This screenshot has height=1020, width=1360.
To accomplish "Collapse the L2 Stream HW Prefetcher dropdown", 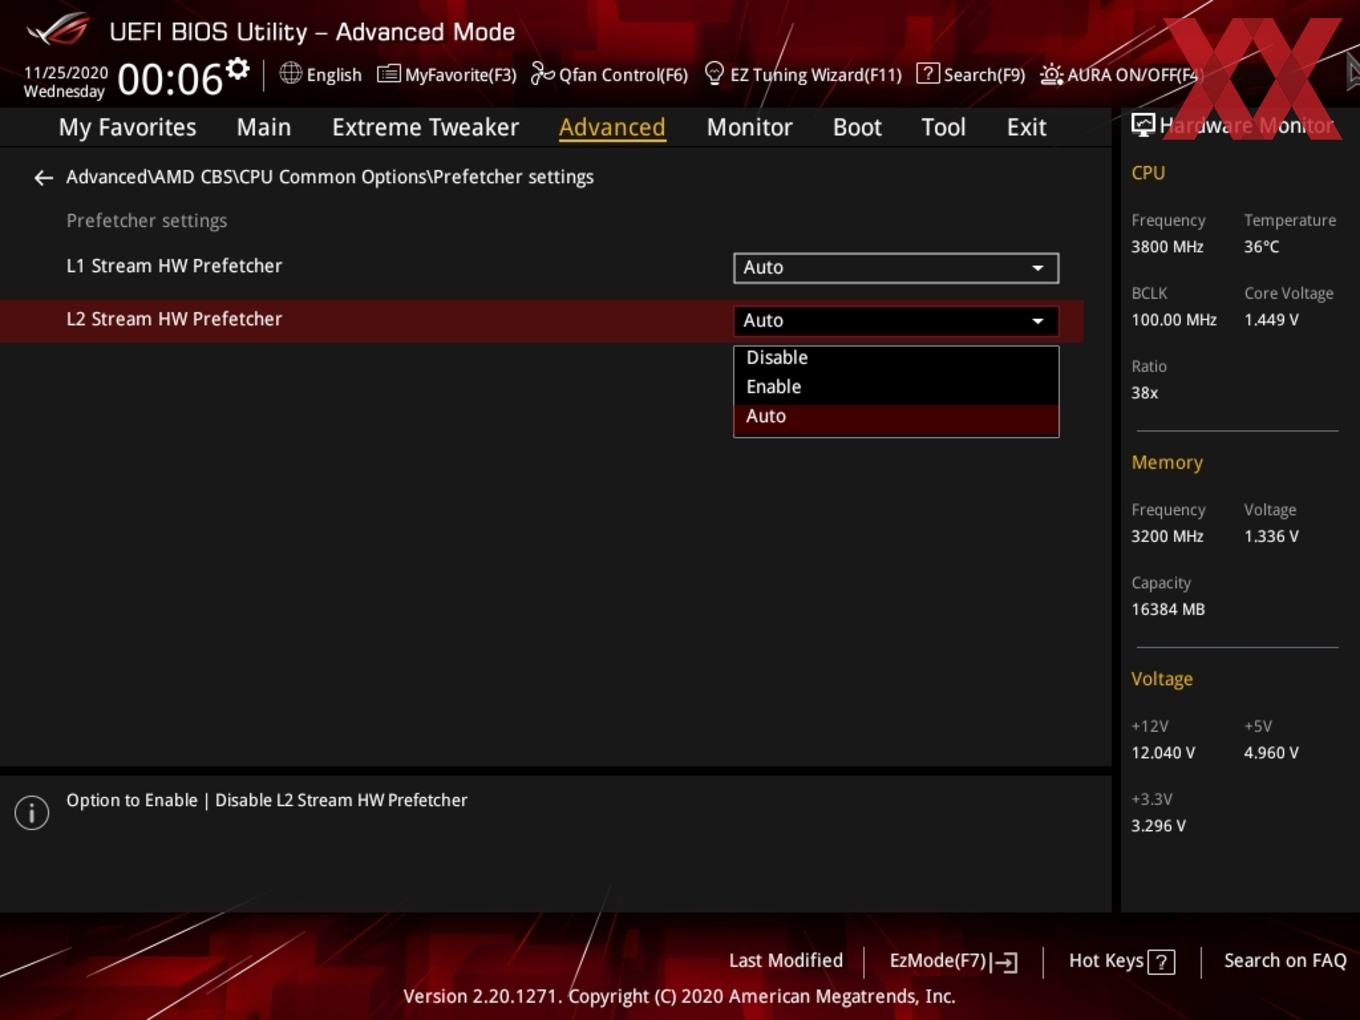I will point(896,320).
